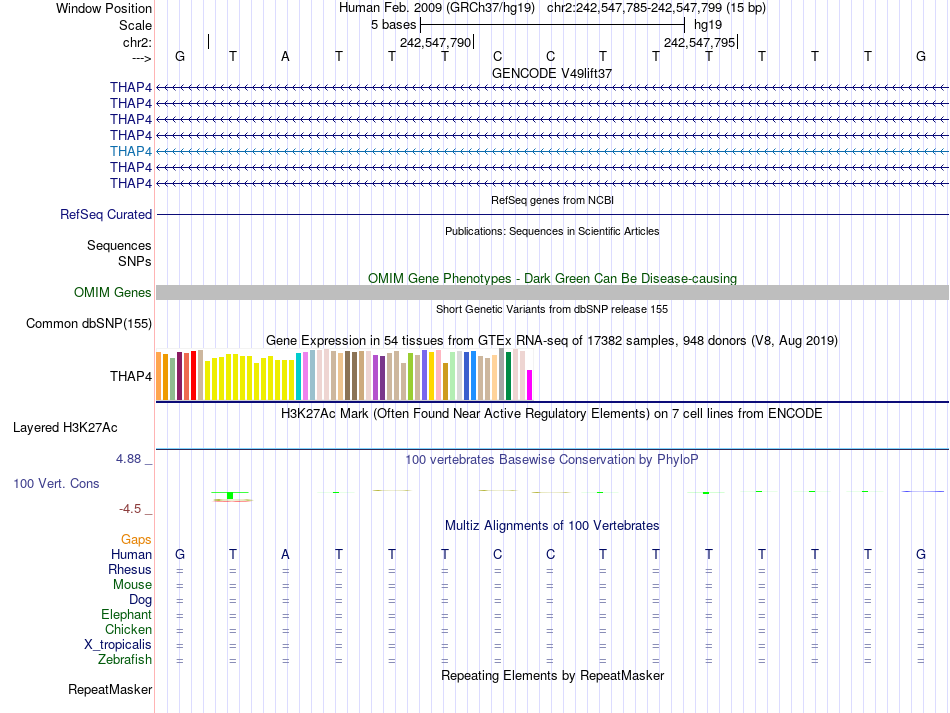Open the Common dbSNP(155) track label
Screen dimensions: 950x713
(x=89, y=323)
